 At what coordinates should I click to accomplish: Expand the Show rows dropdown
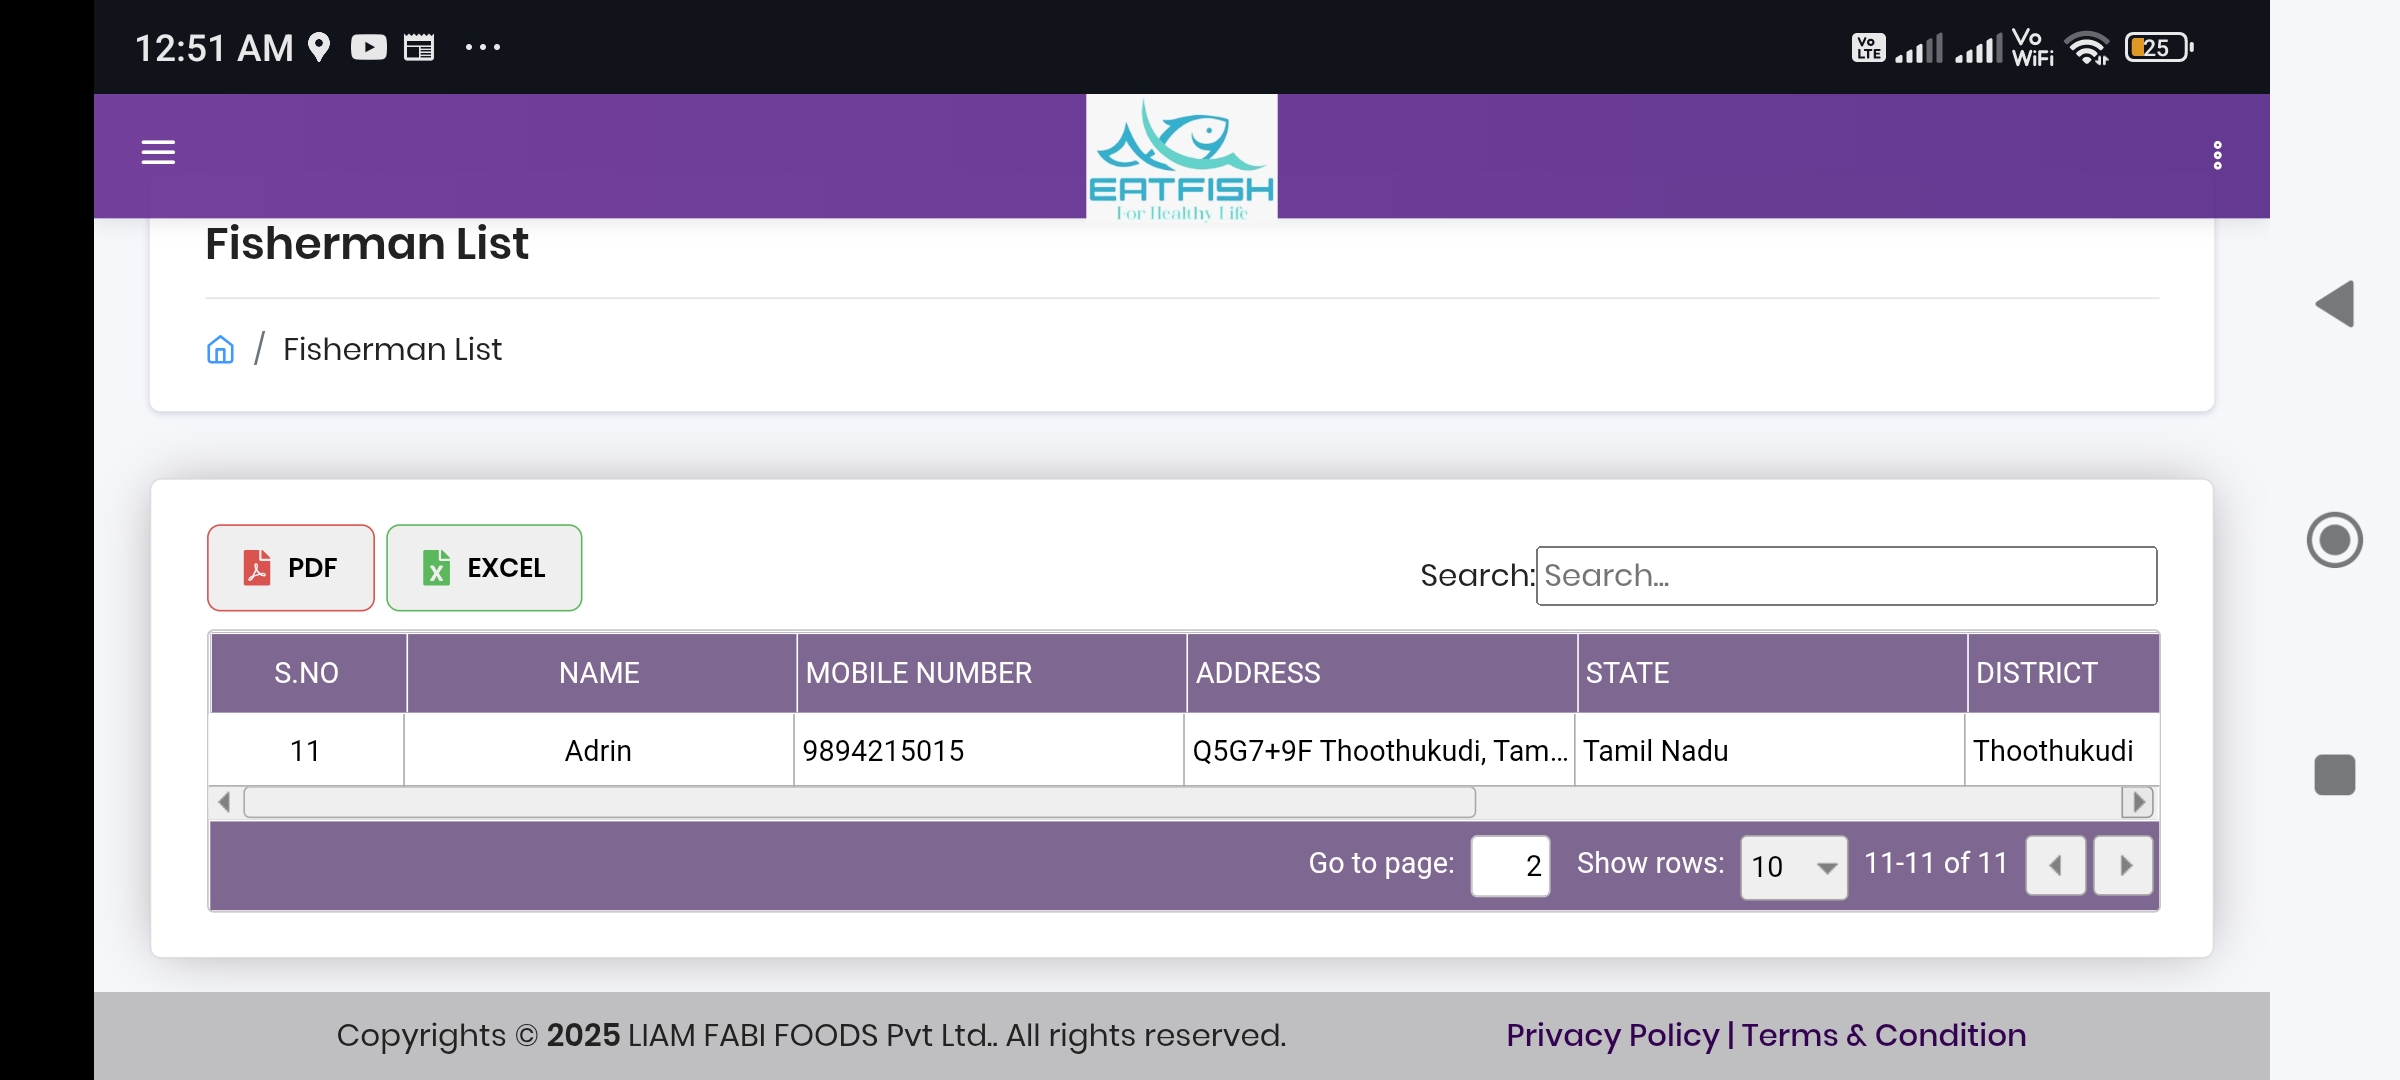[1793, 867]
